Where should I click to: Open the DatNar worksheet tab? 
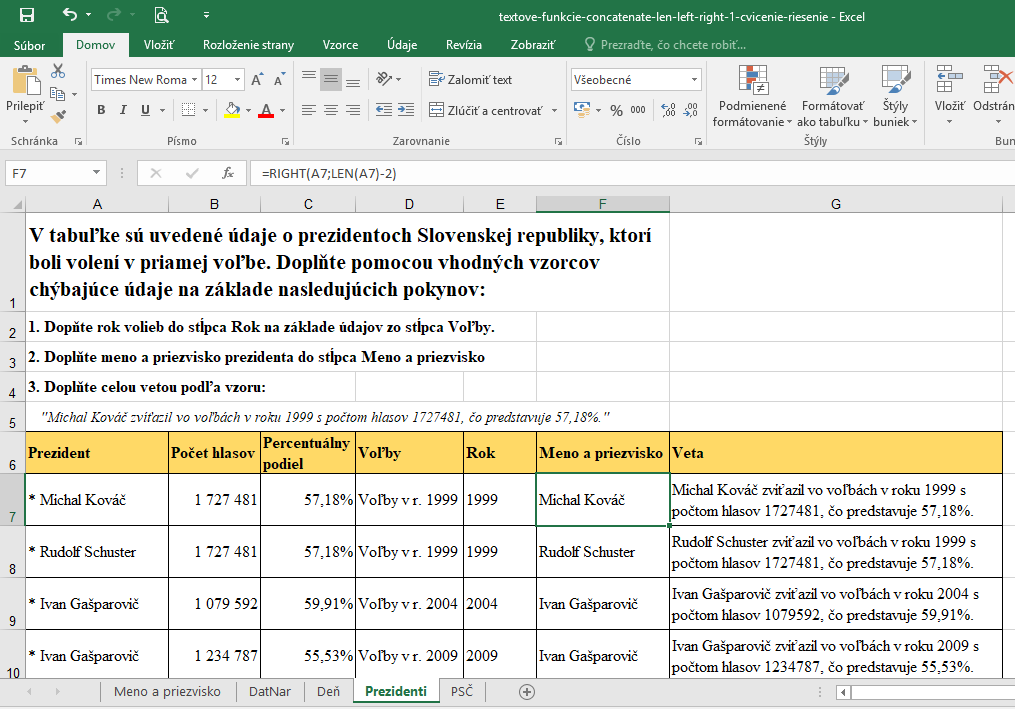pos(270,691)
